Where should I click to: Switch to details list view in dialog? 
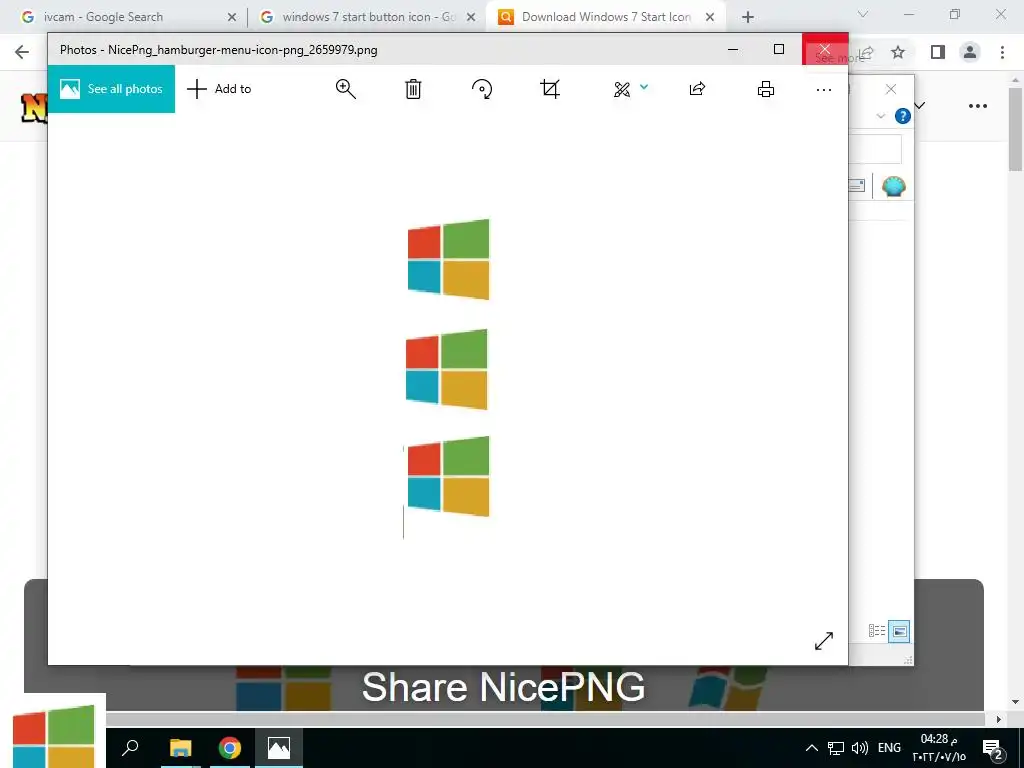tap(876, 631)
